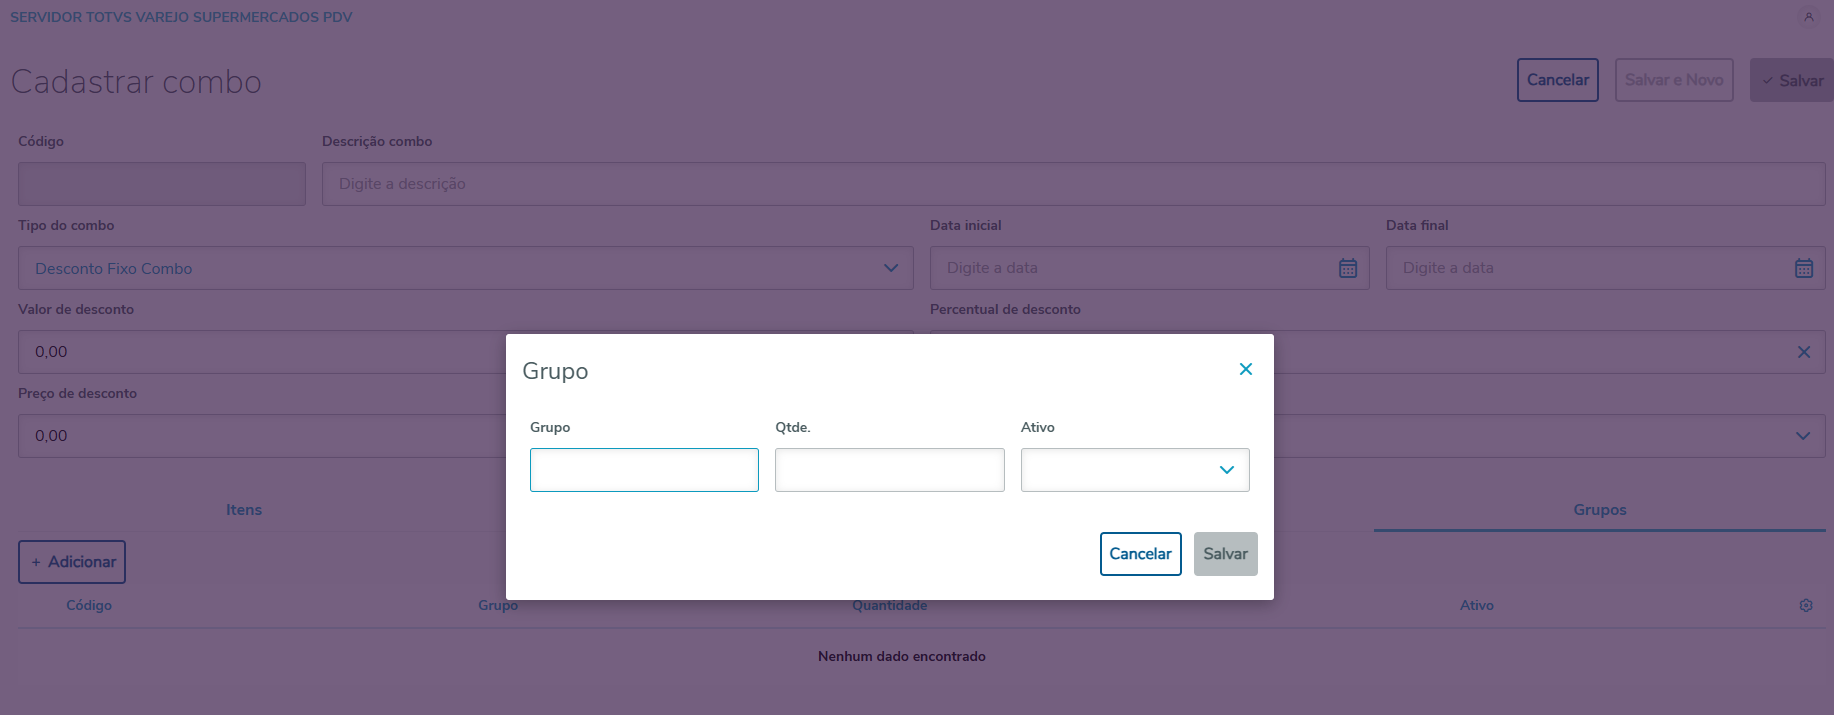
Task: Close the Grupo dialog with the X icon
Action: [x=1246, y=369]
